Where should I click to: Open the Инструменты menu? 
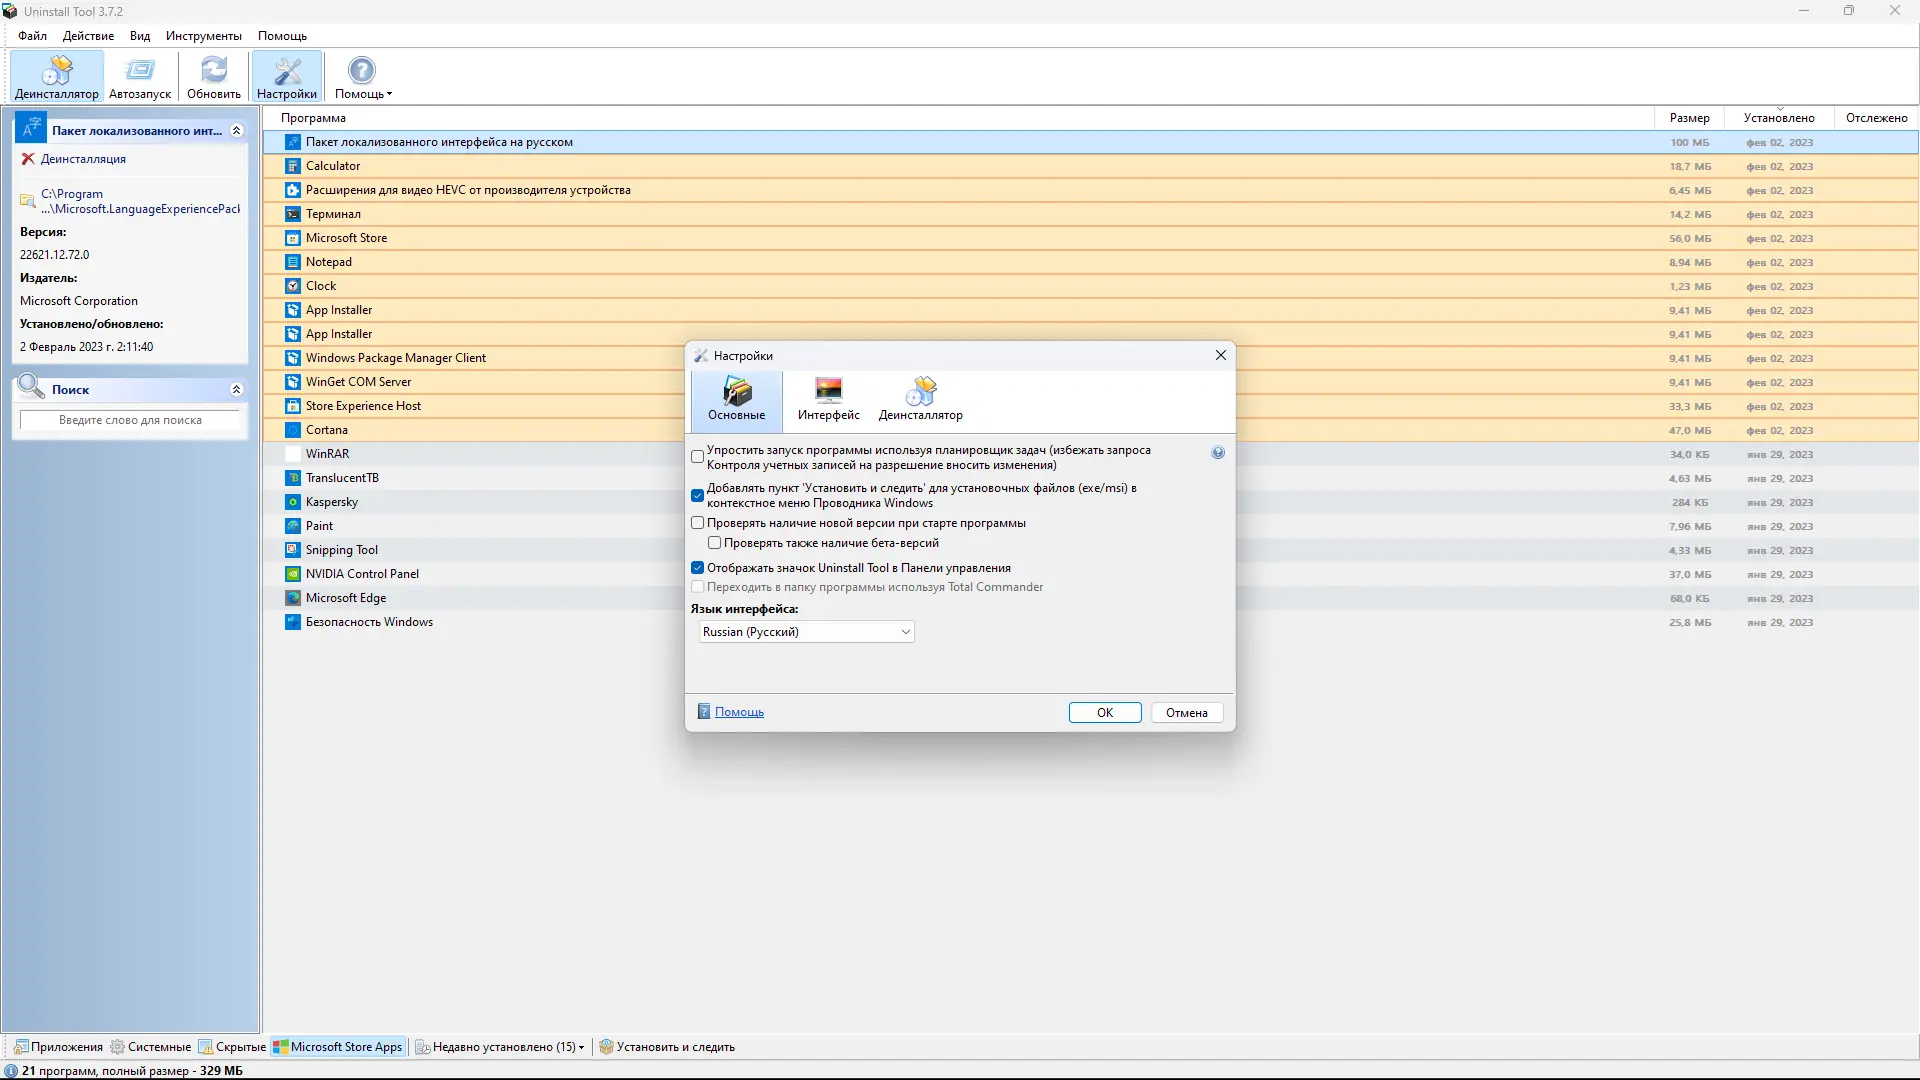click(203, 36)
